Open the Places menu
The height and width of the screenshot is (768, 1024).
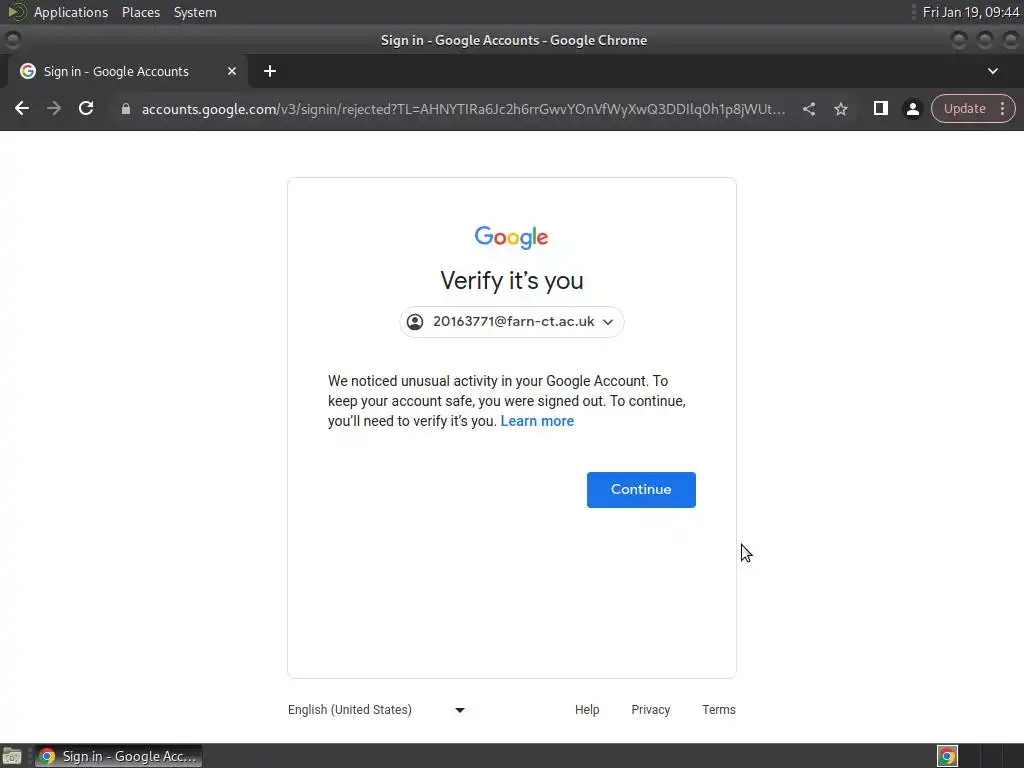(140, 12)
